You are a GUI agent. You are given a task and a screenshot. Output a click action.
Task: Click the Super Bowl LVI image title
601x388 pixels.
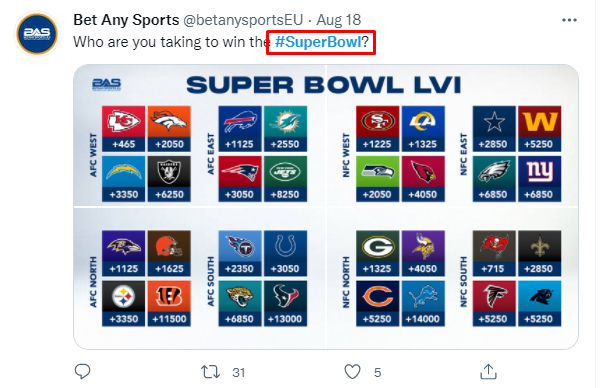coord(324,85)
